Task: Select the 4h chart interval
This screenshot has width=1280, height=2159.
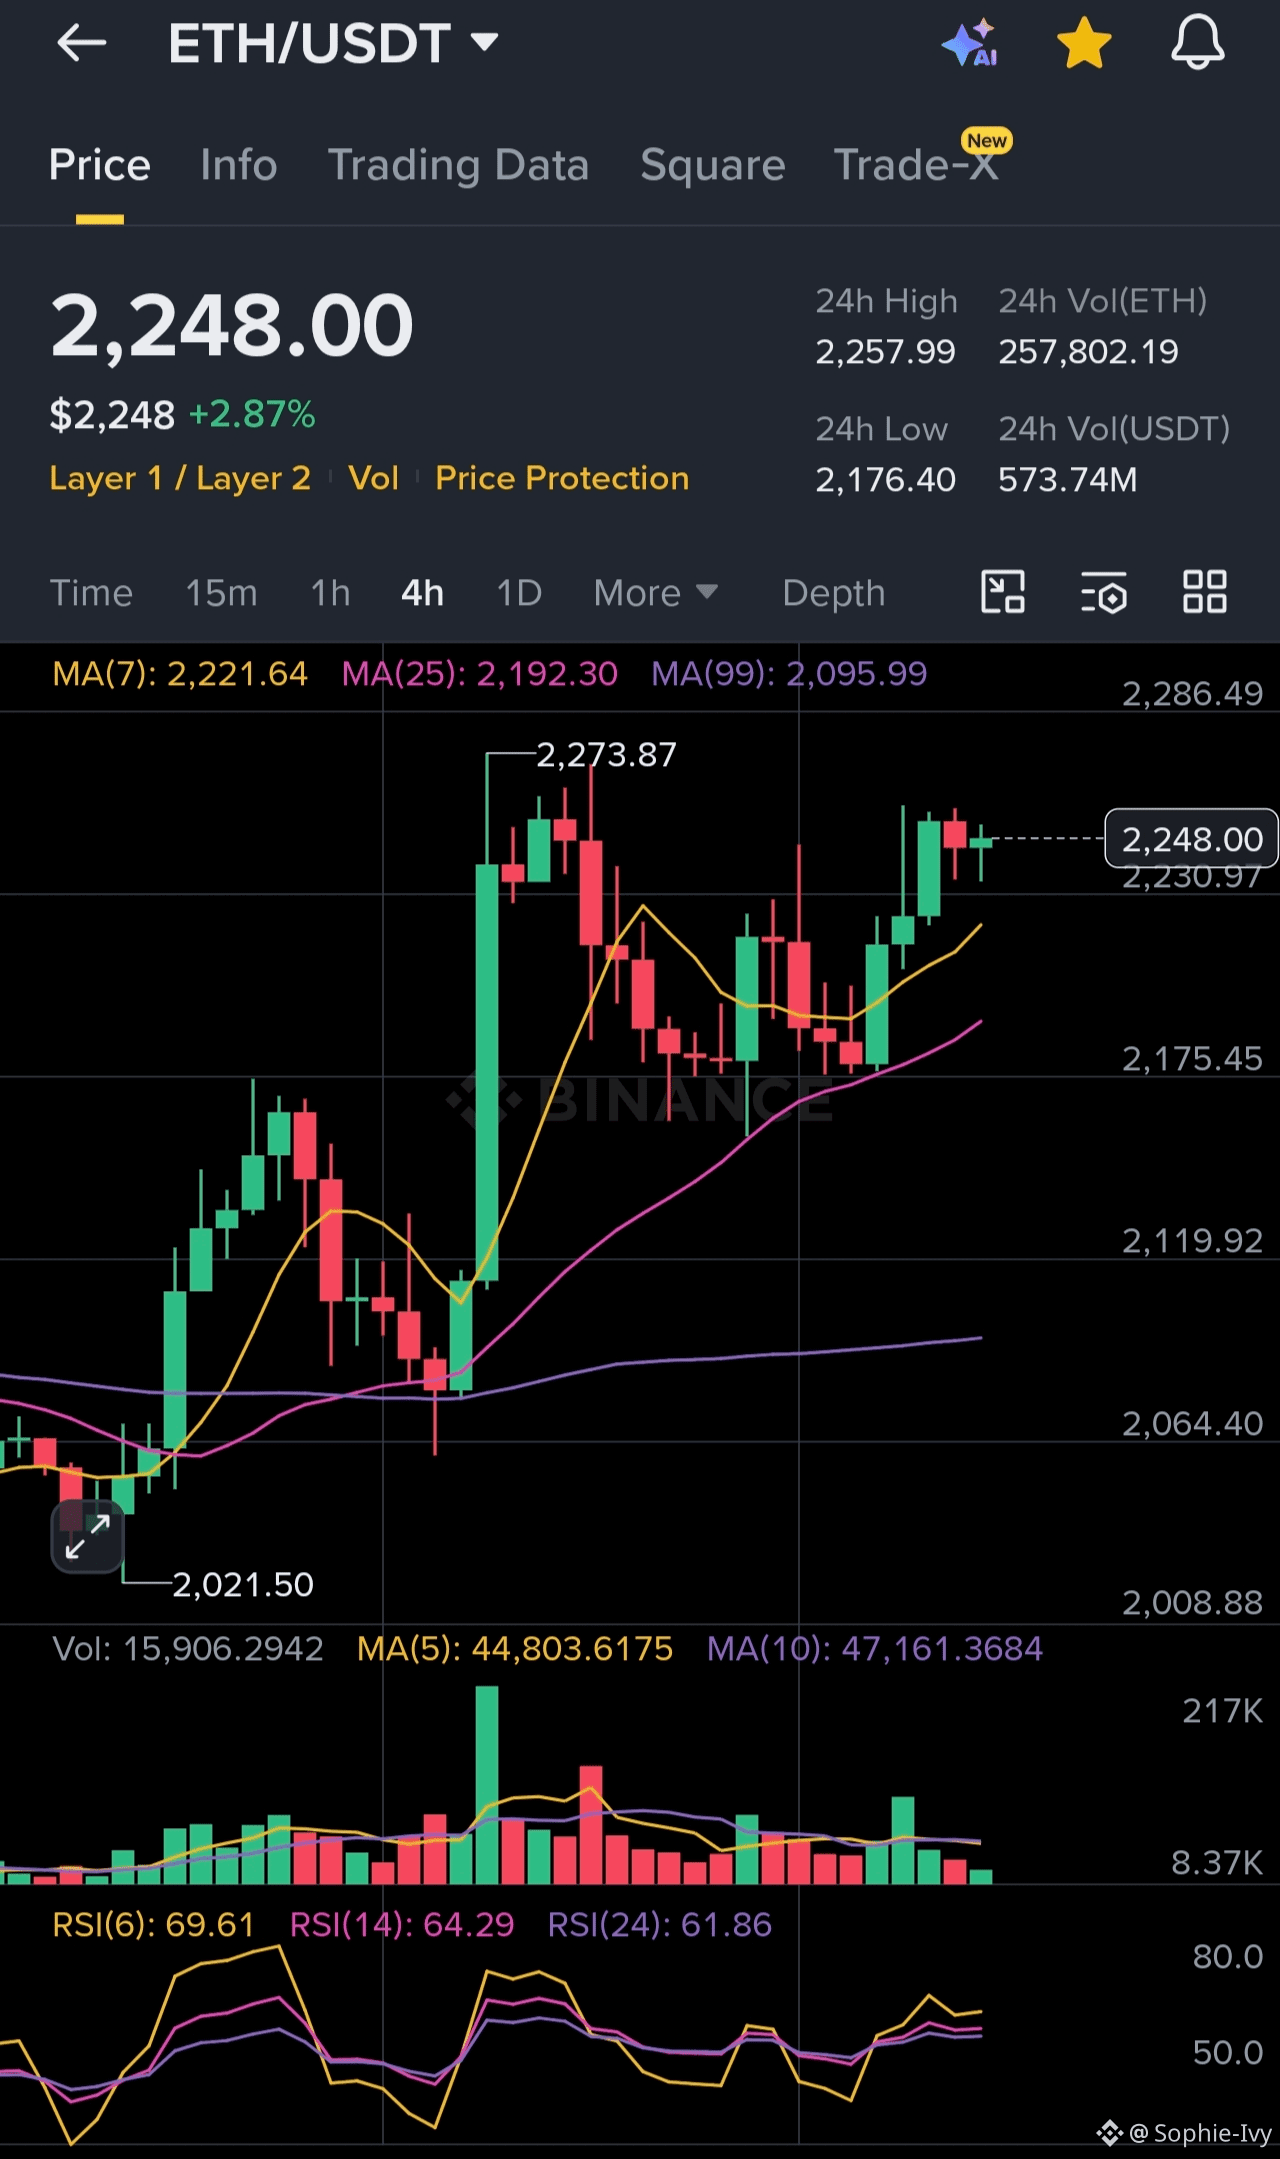Action: pyautogui.click(x=422, y=593)
